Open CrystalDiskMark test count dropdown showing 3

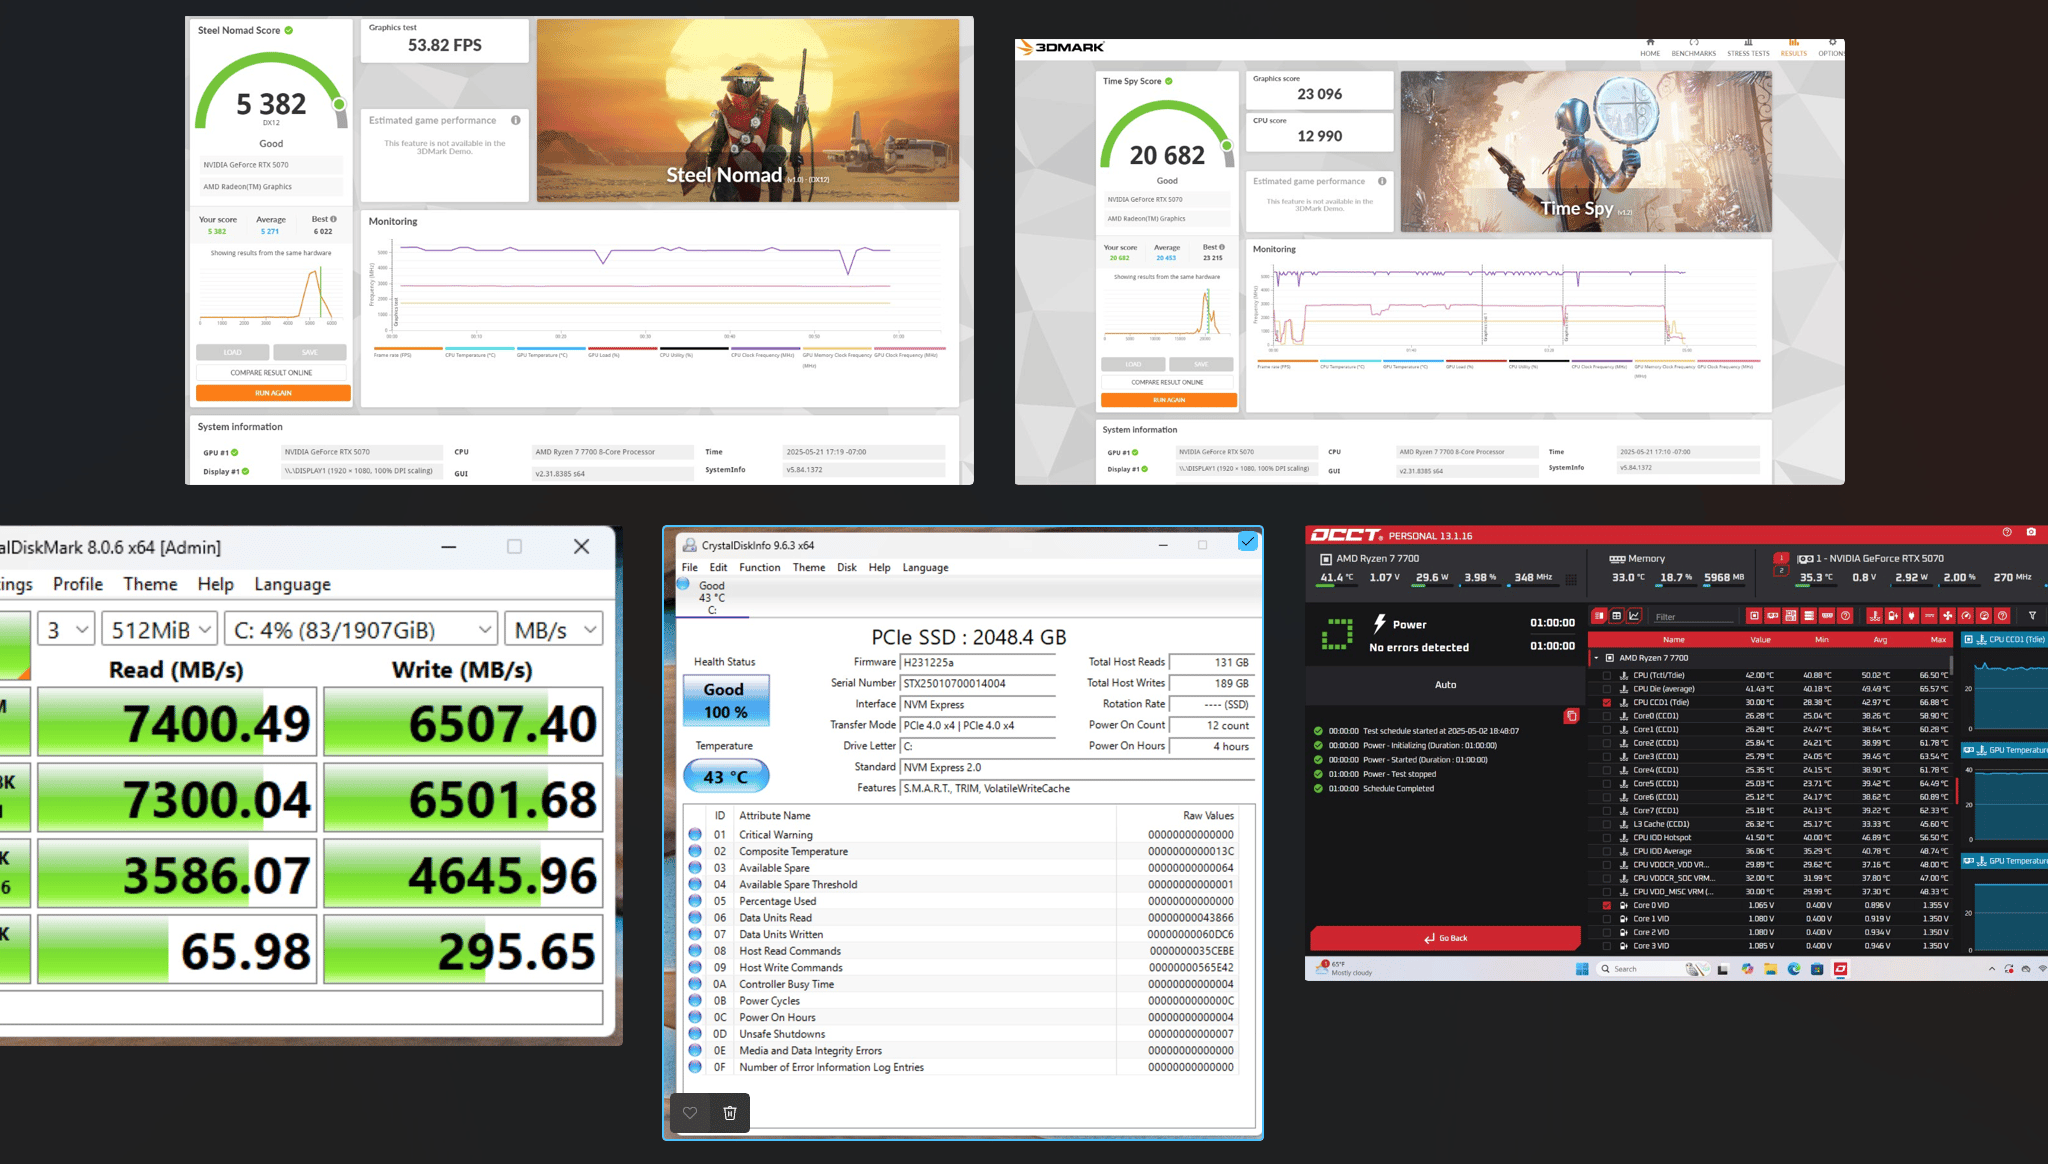coord(66,630)
